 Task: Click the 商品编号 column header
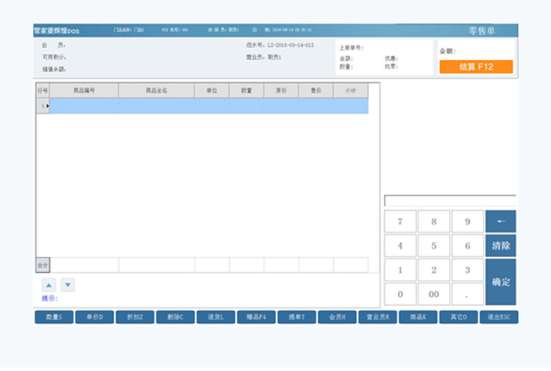(x=84, y=91)
